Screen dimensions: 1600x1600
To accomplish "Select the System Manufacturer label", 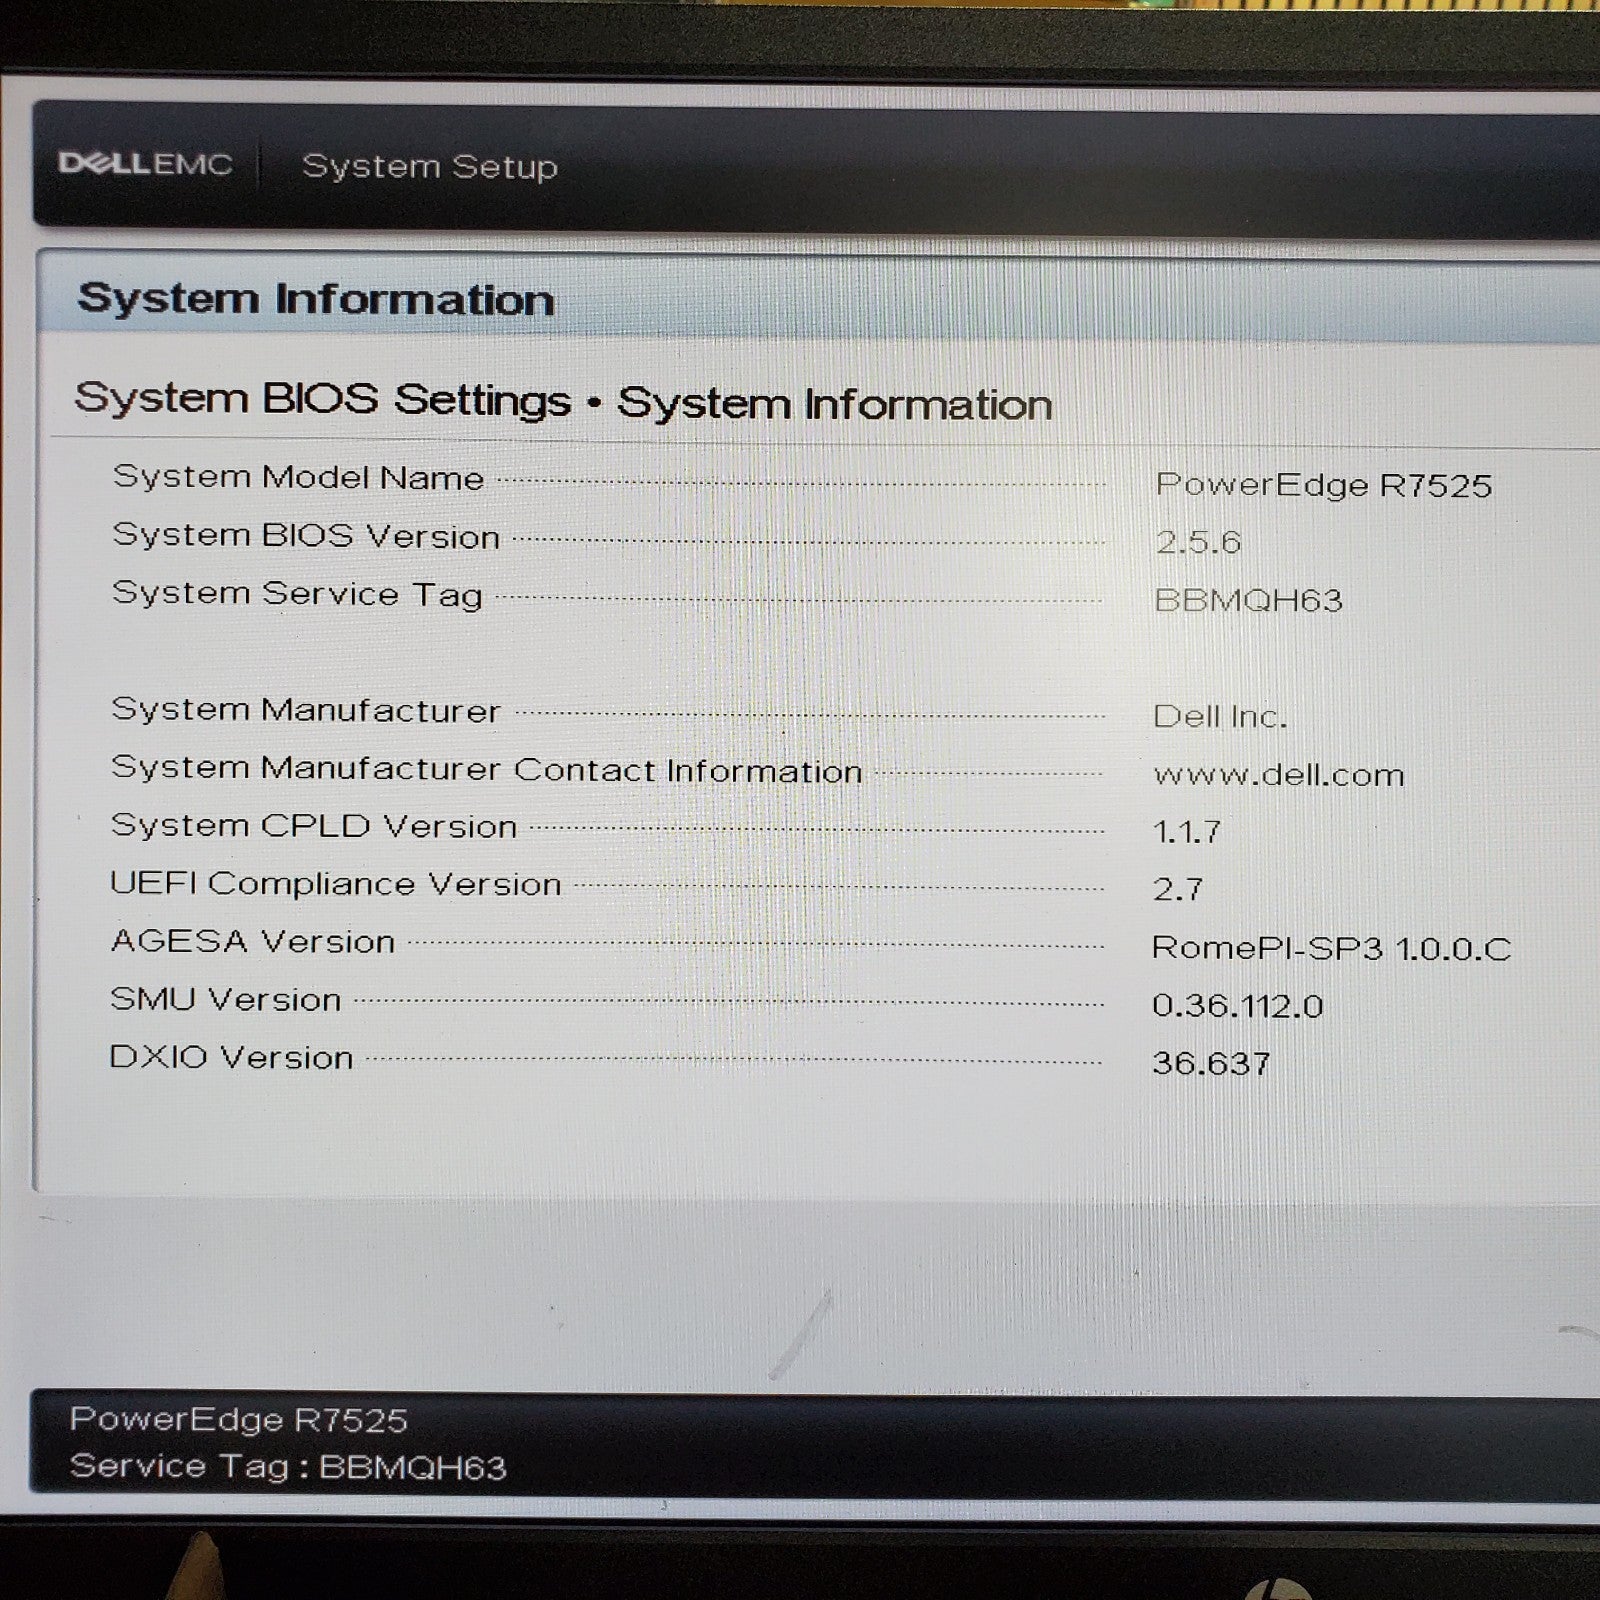I will (305, 710).
